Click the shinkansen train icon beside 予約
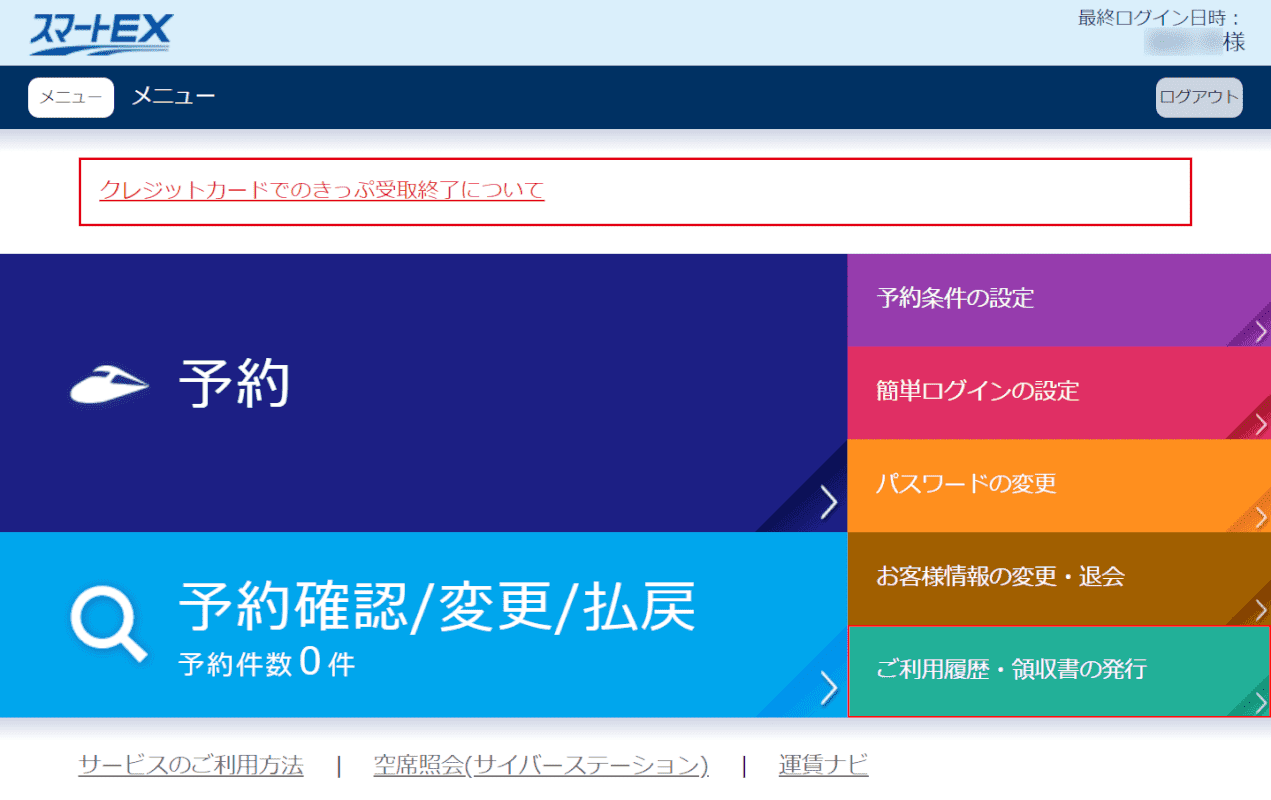This screenshot has height=800, width=1271. coord(110,385)
